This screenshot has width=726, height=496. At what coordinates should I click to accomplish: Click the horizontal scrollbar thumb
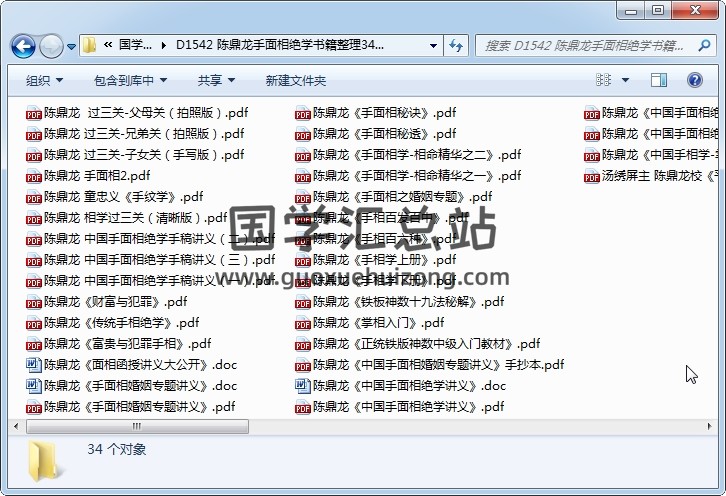pyautogui.click(x=138, y=426)
